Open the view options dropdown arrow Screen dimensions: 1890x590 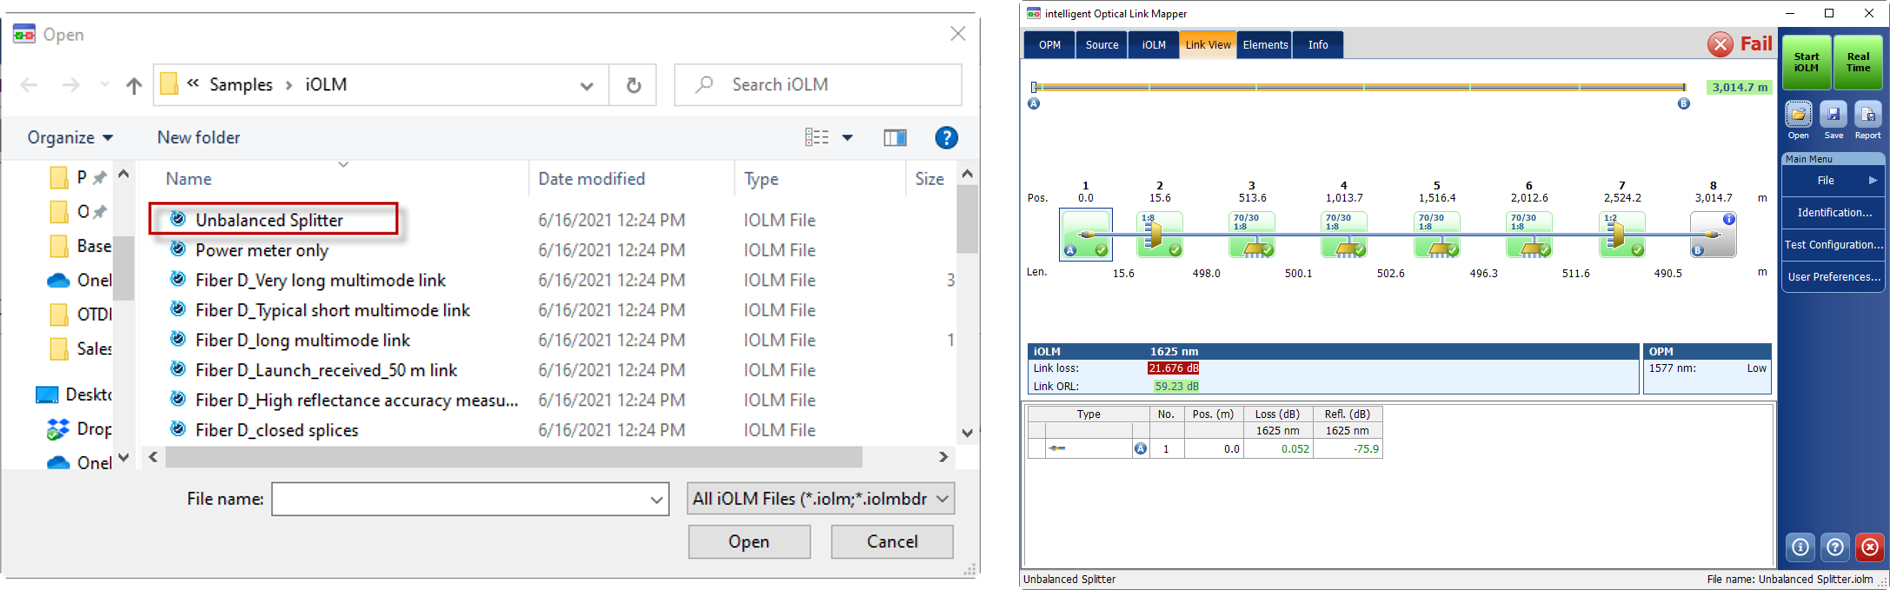[x=848, y=138]
